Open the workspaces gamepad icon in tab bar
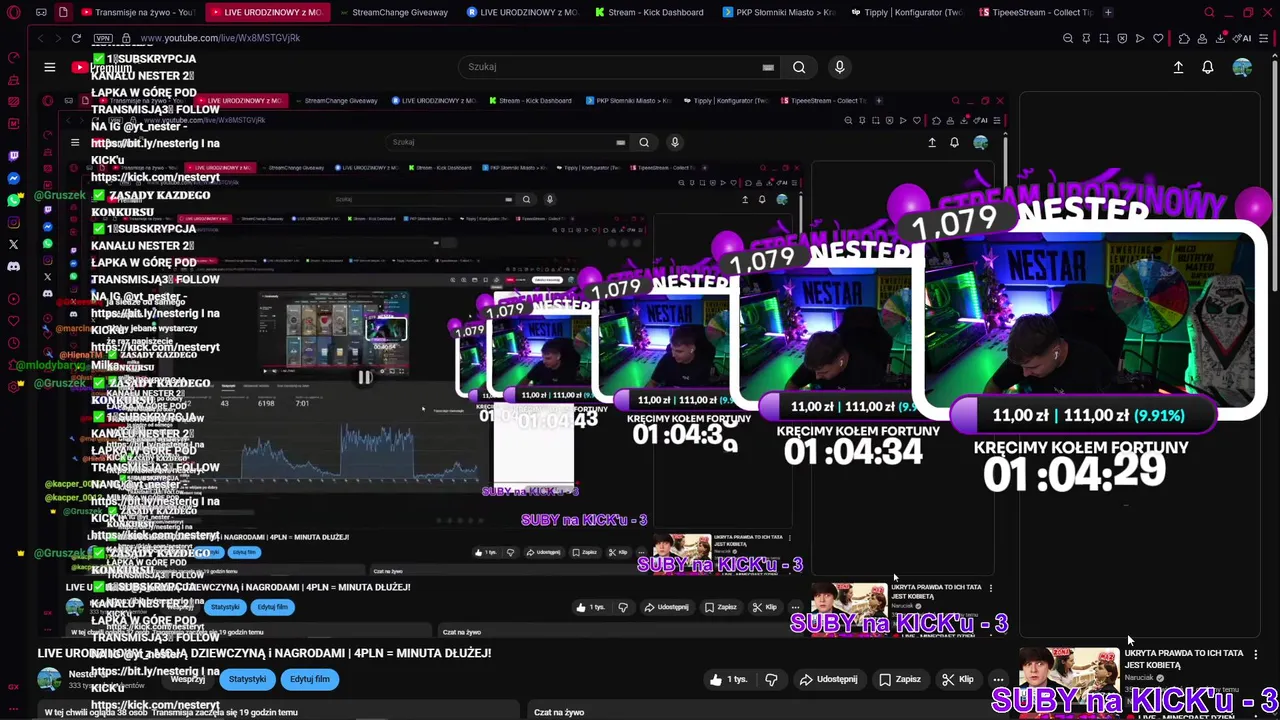 (41, 12)
